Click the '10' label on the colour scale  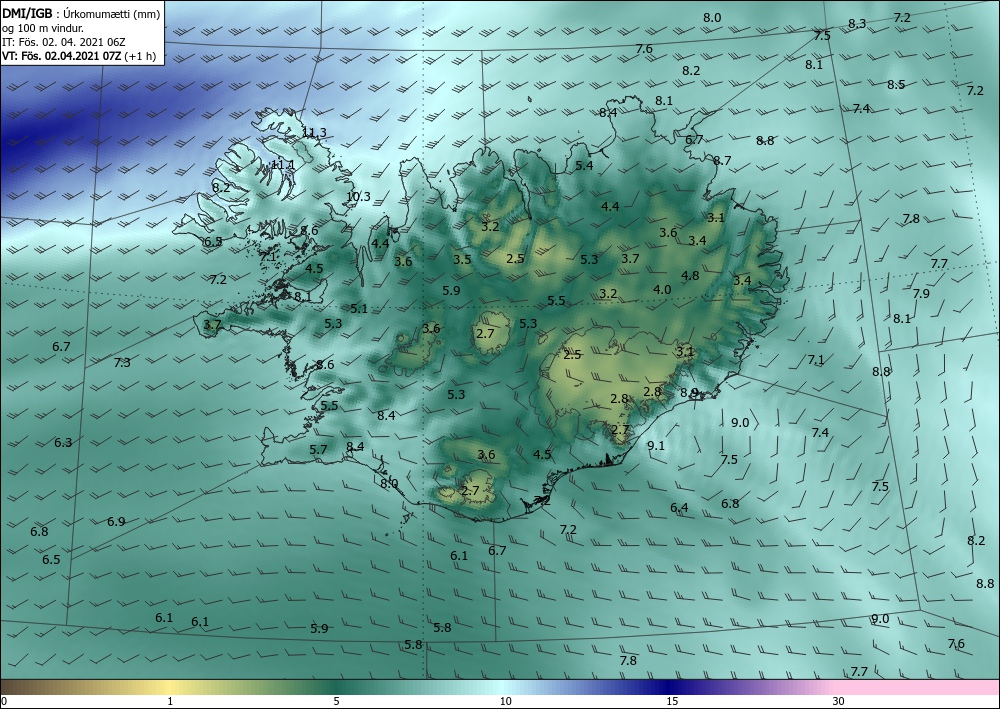[x=505, y=701]
